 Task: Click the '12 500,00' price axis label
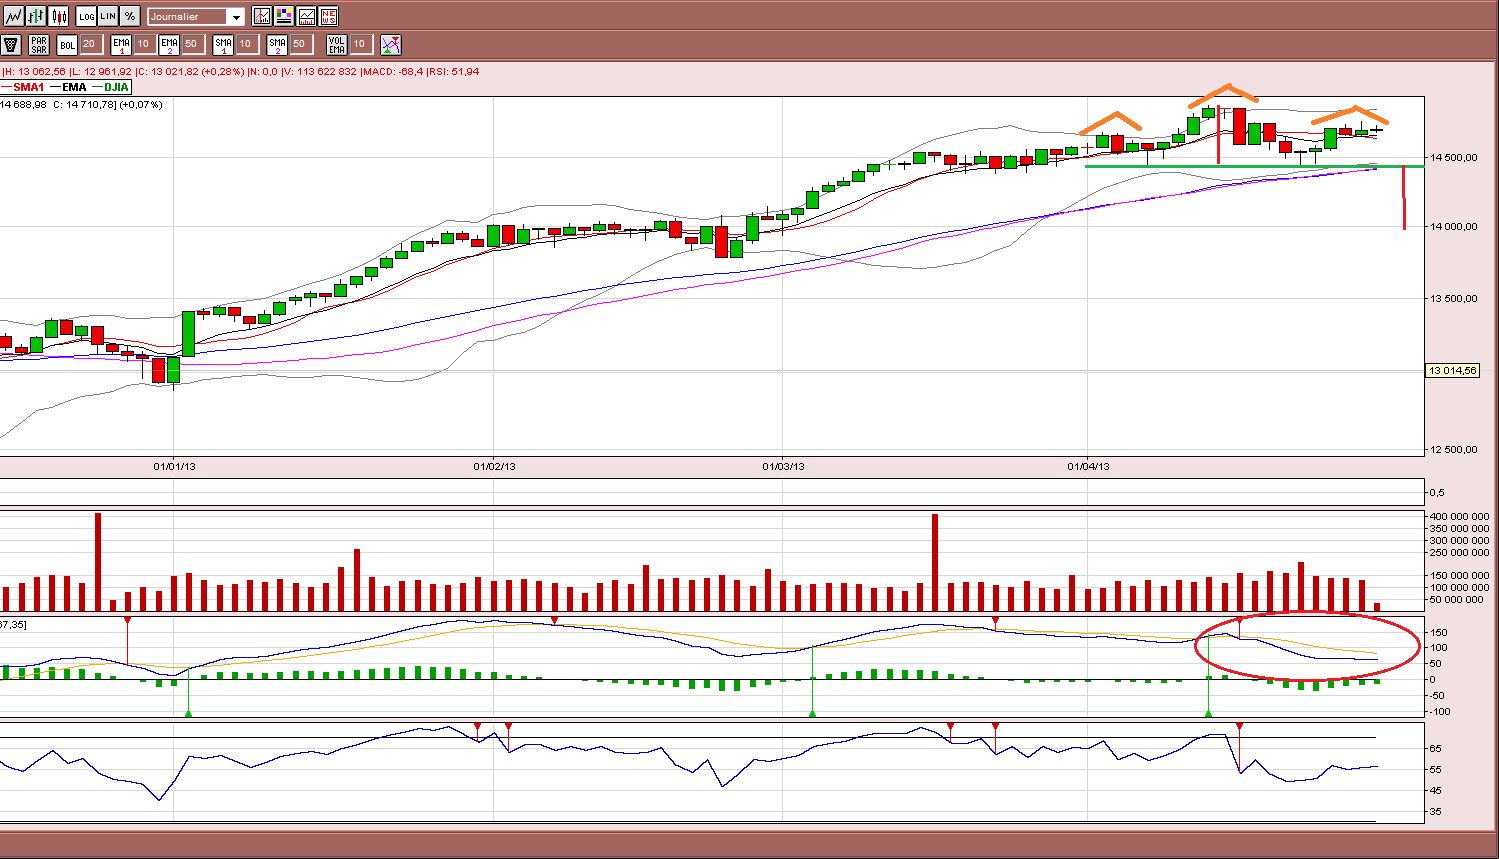tap(1453, 450)
